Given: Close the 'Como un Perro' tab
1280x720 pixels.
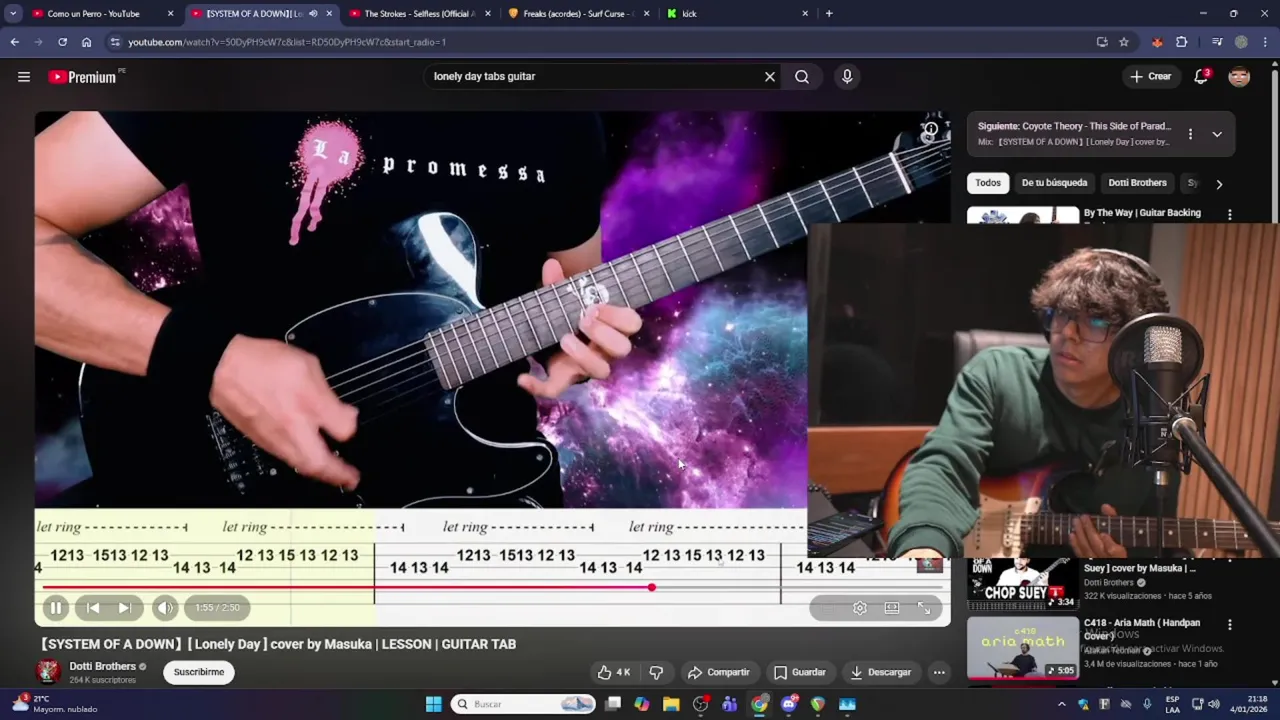Looking at the screenshot, I should (x=170, y=14).
